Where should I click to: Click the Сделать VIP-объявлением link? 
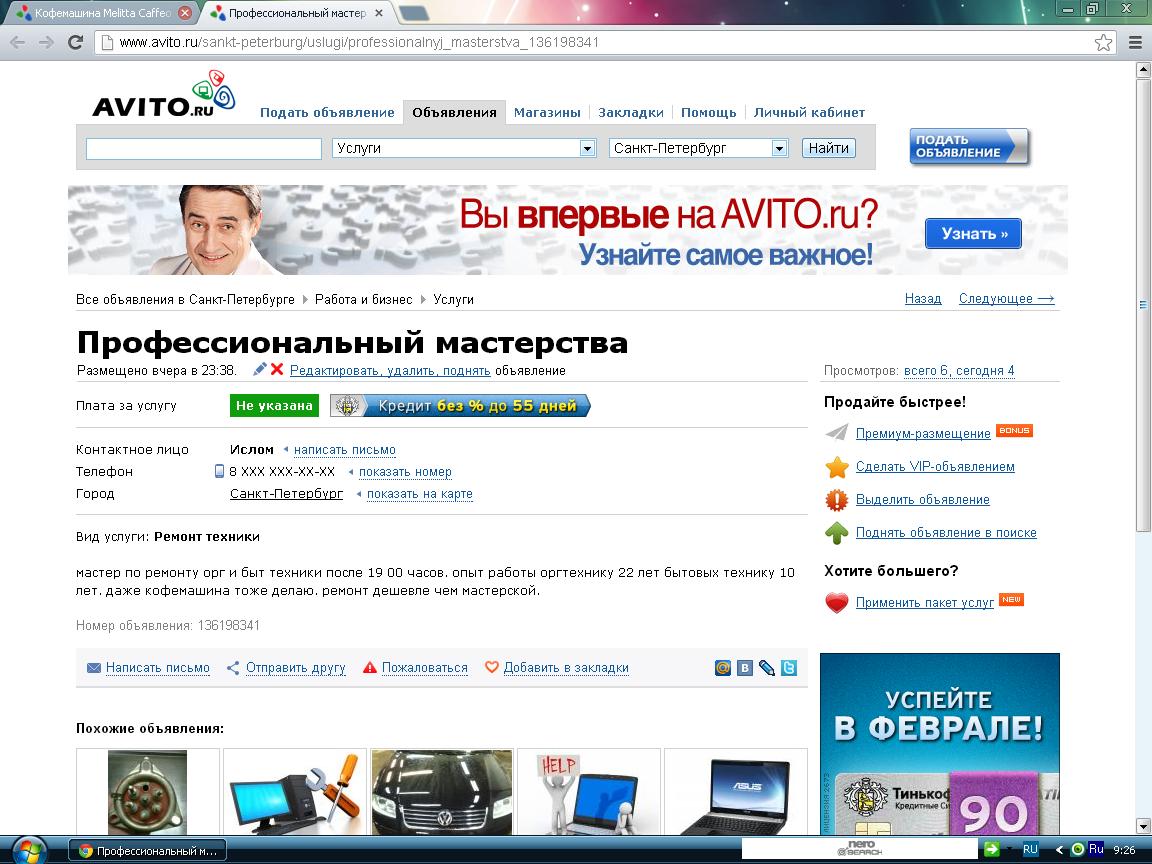pos(935,467)
